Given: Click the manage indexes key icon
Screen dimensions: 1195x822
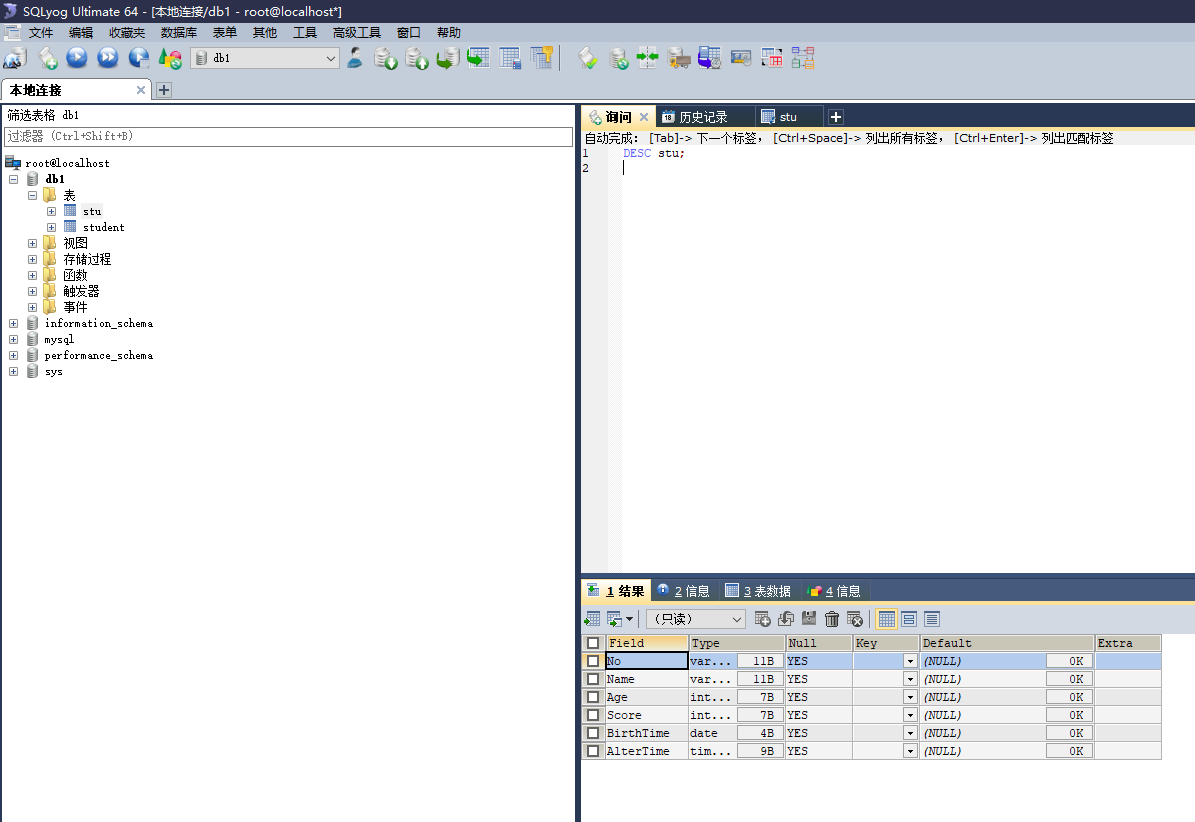Looking at the screenshot, I should pyautogui.click(x=541, y=58).
